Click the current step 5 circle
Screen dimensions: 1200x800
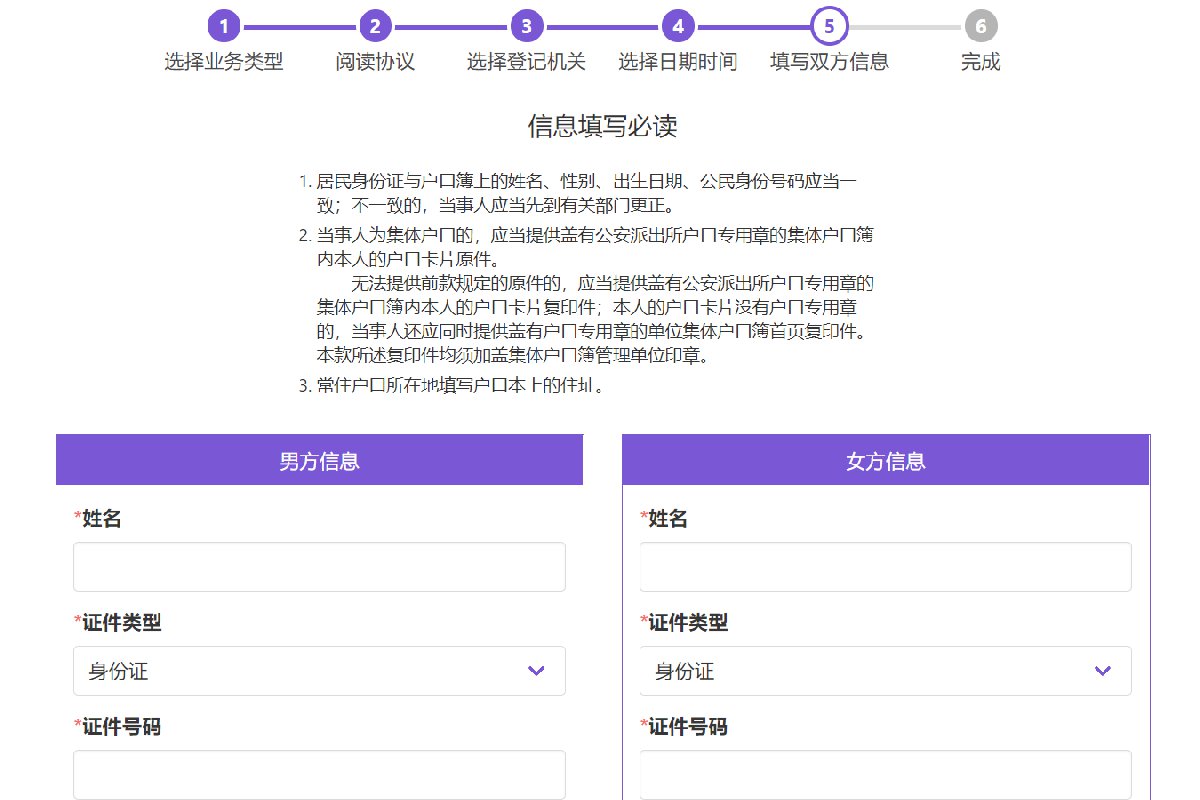(x=829, y=27)
